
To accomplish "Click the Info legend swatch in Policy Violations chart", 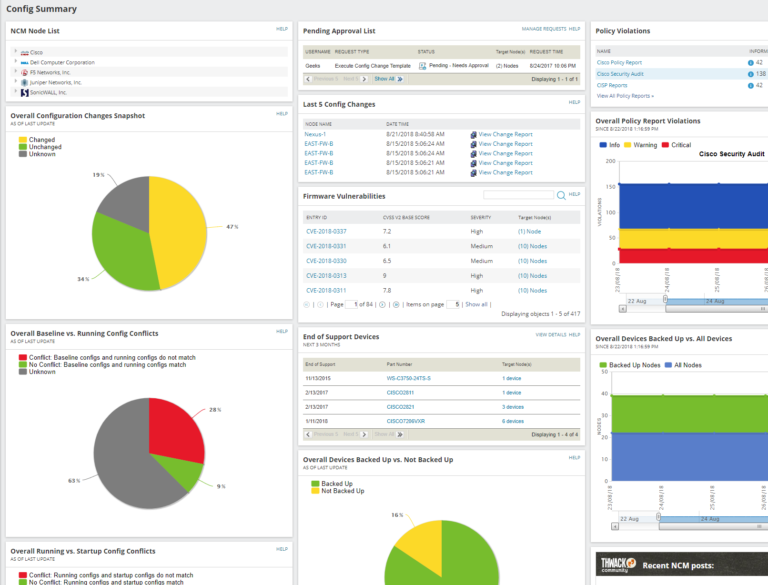I will [603, 145].
